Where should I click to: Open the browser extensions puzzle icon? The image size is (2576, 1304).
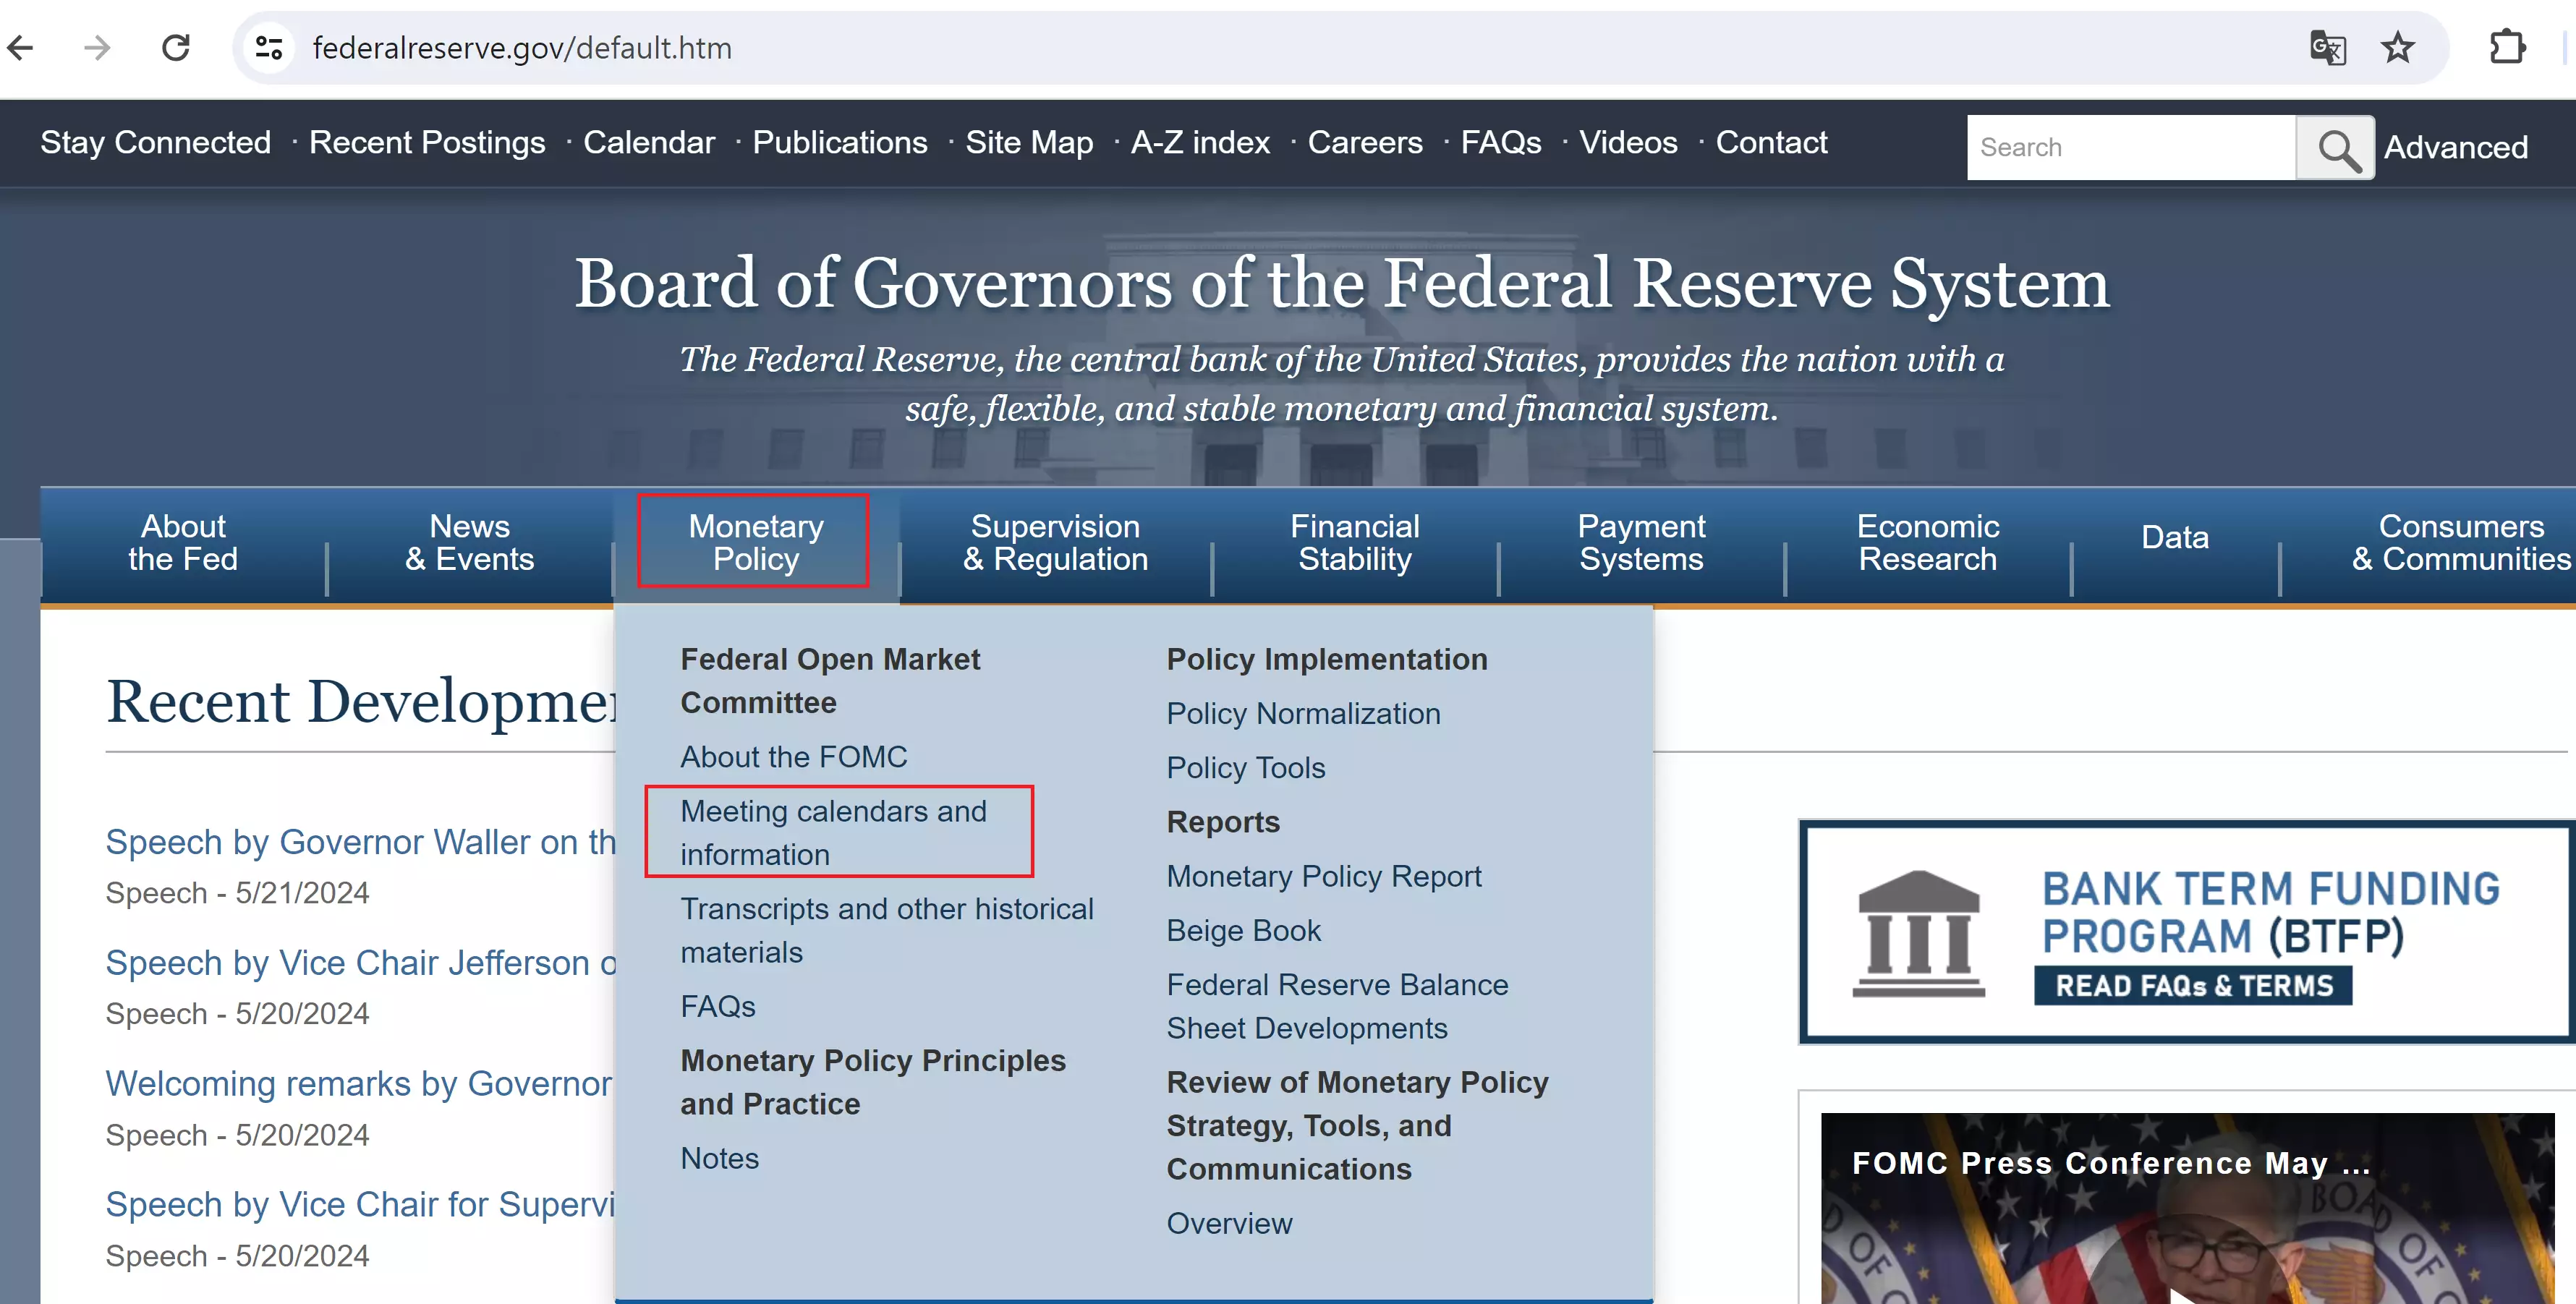click(x=2507, y=47)
